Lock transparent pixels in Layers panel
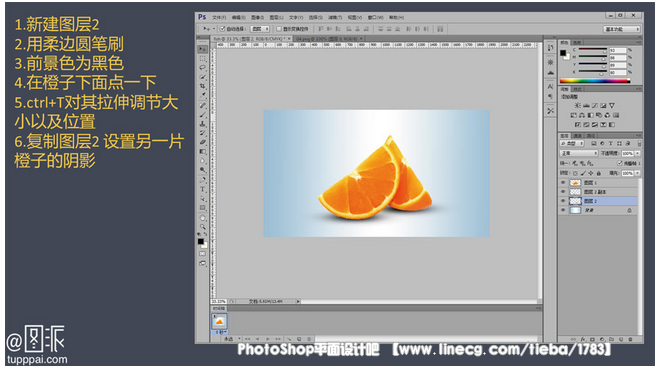Image resolution: width=661 pixels, height=366 pixels. coord(575,173)
